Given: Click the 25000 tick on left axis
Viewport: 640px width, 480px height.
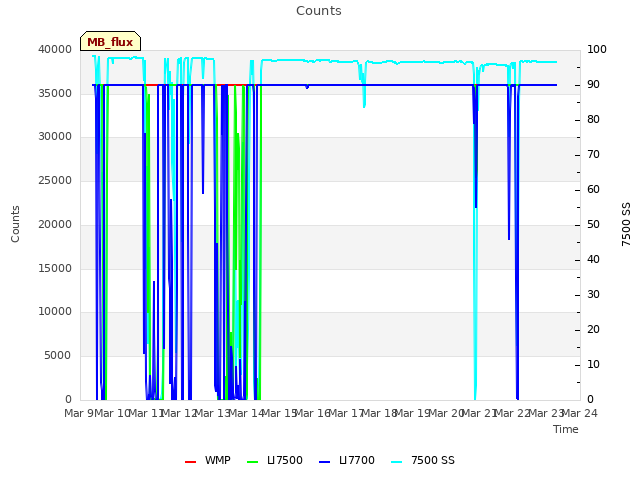Looking at the screenshot, I should click(55, 180).
